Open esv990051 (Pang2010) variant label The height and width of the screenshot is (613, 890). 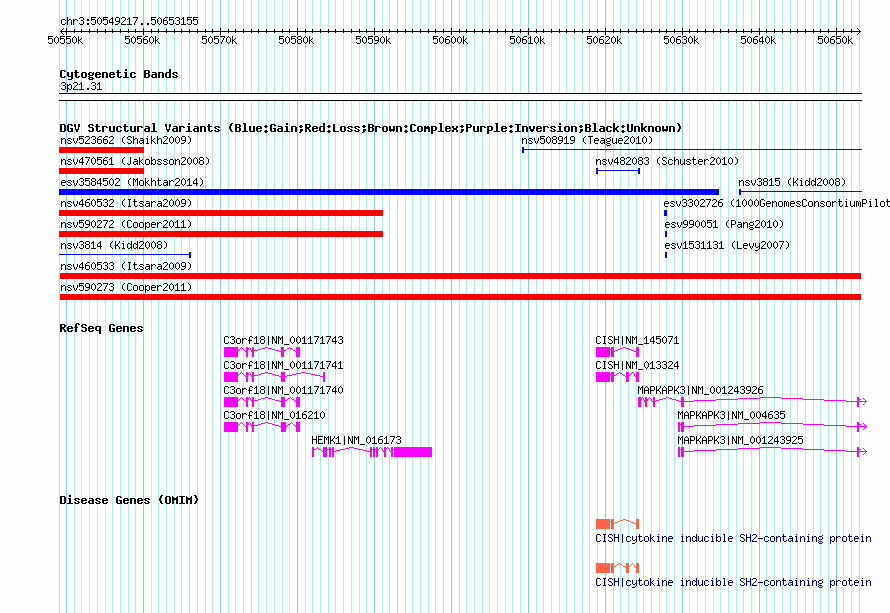pyautogui.click(x=724, y=224)
